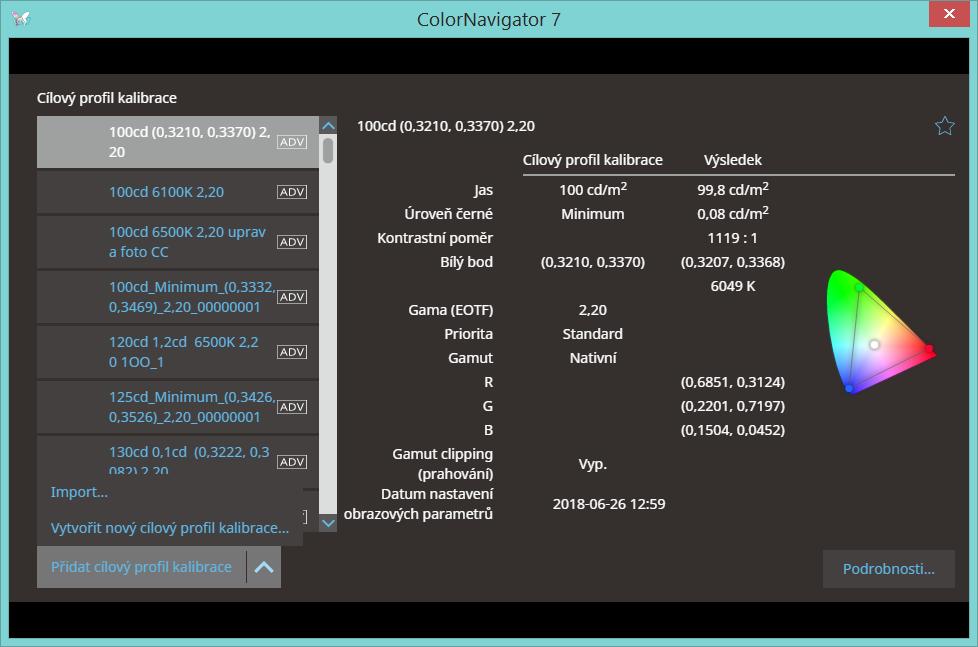Image resolution: width=978 pixels, height=647 pixels.
Task: Click ADV badge on 125cd_Minimum target
Action: [292, 407]
